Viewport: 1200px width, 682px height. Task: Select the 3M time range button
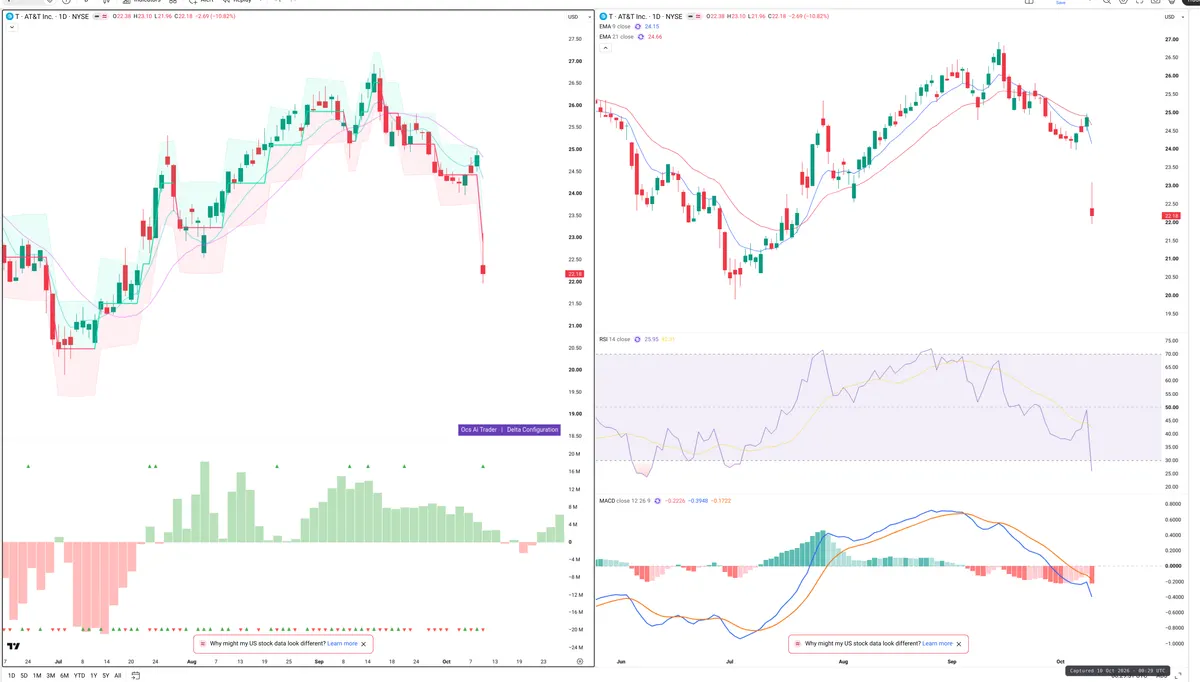(x=51, y=676)
